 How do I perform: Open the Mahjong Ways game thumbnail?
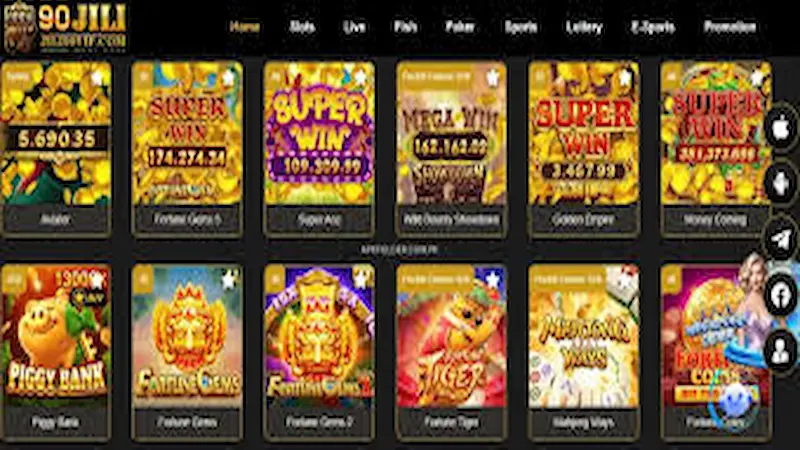point(584,336)
